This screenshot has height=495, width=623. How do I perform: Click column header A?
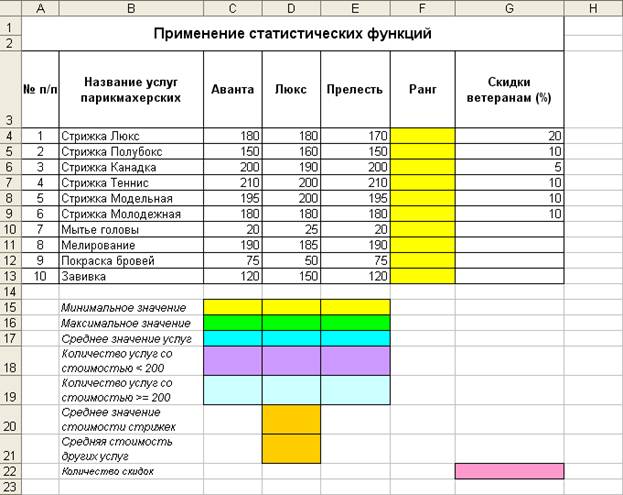(x=40, y=9)
